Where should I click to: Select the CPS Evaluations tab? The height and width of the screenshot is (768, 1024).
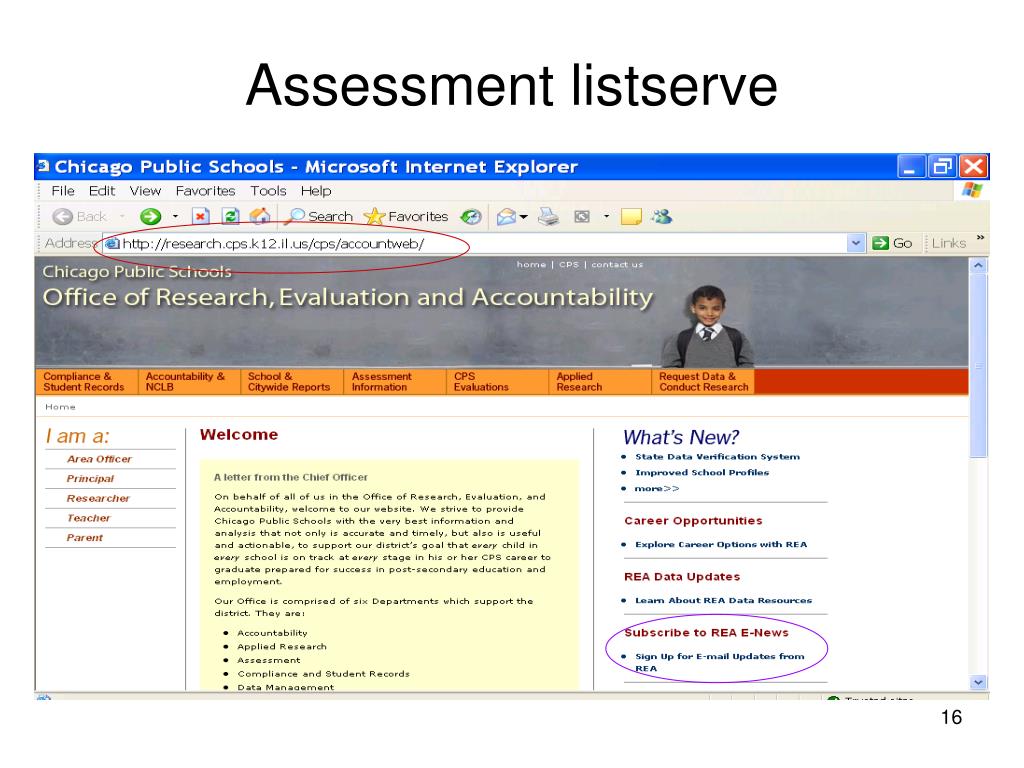497,381
